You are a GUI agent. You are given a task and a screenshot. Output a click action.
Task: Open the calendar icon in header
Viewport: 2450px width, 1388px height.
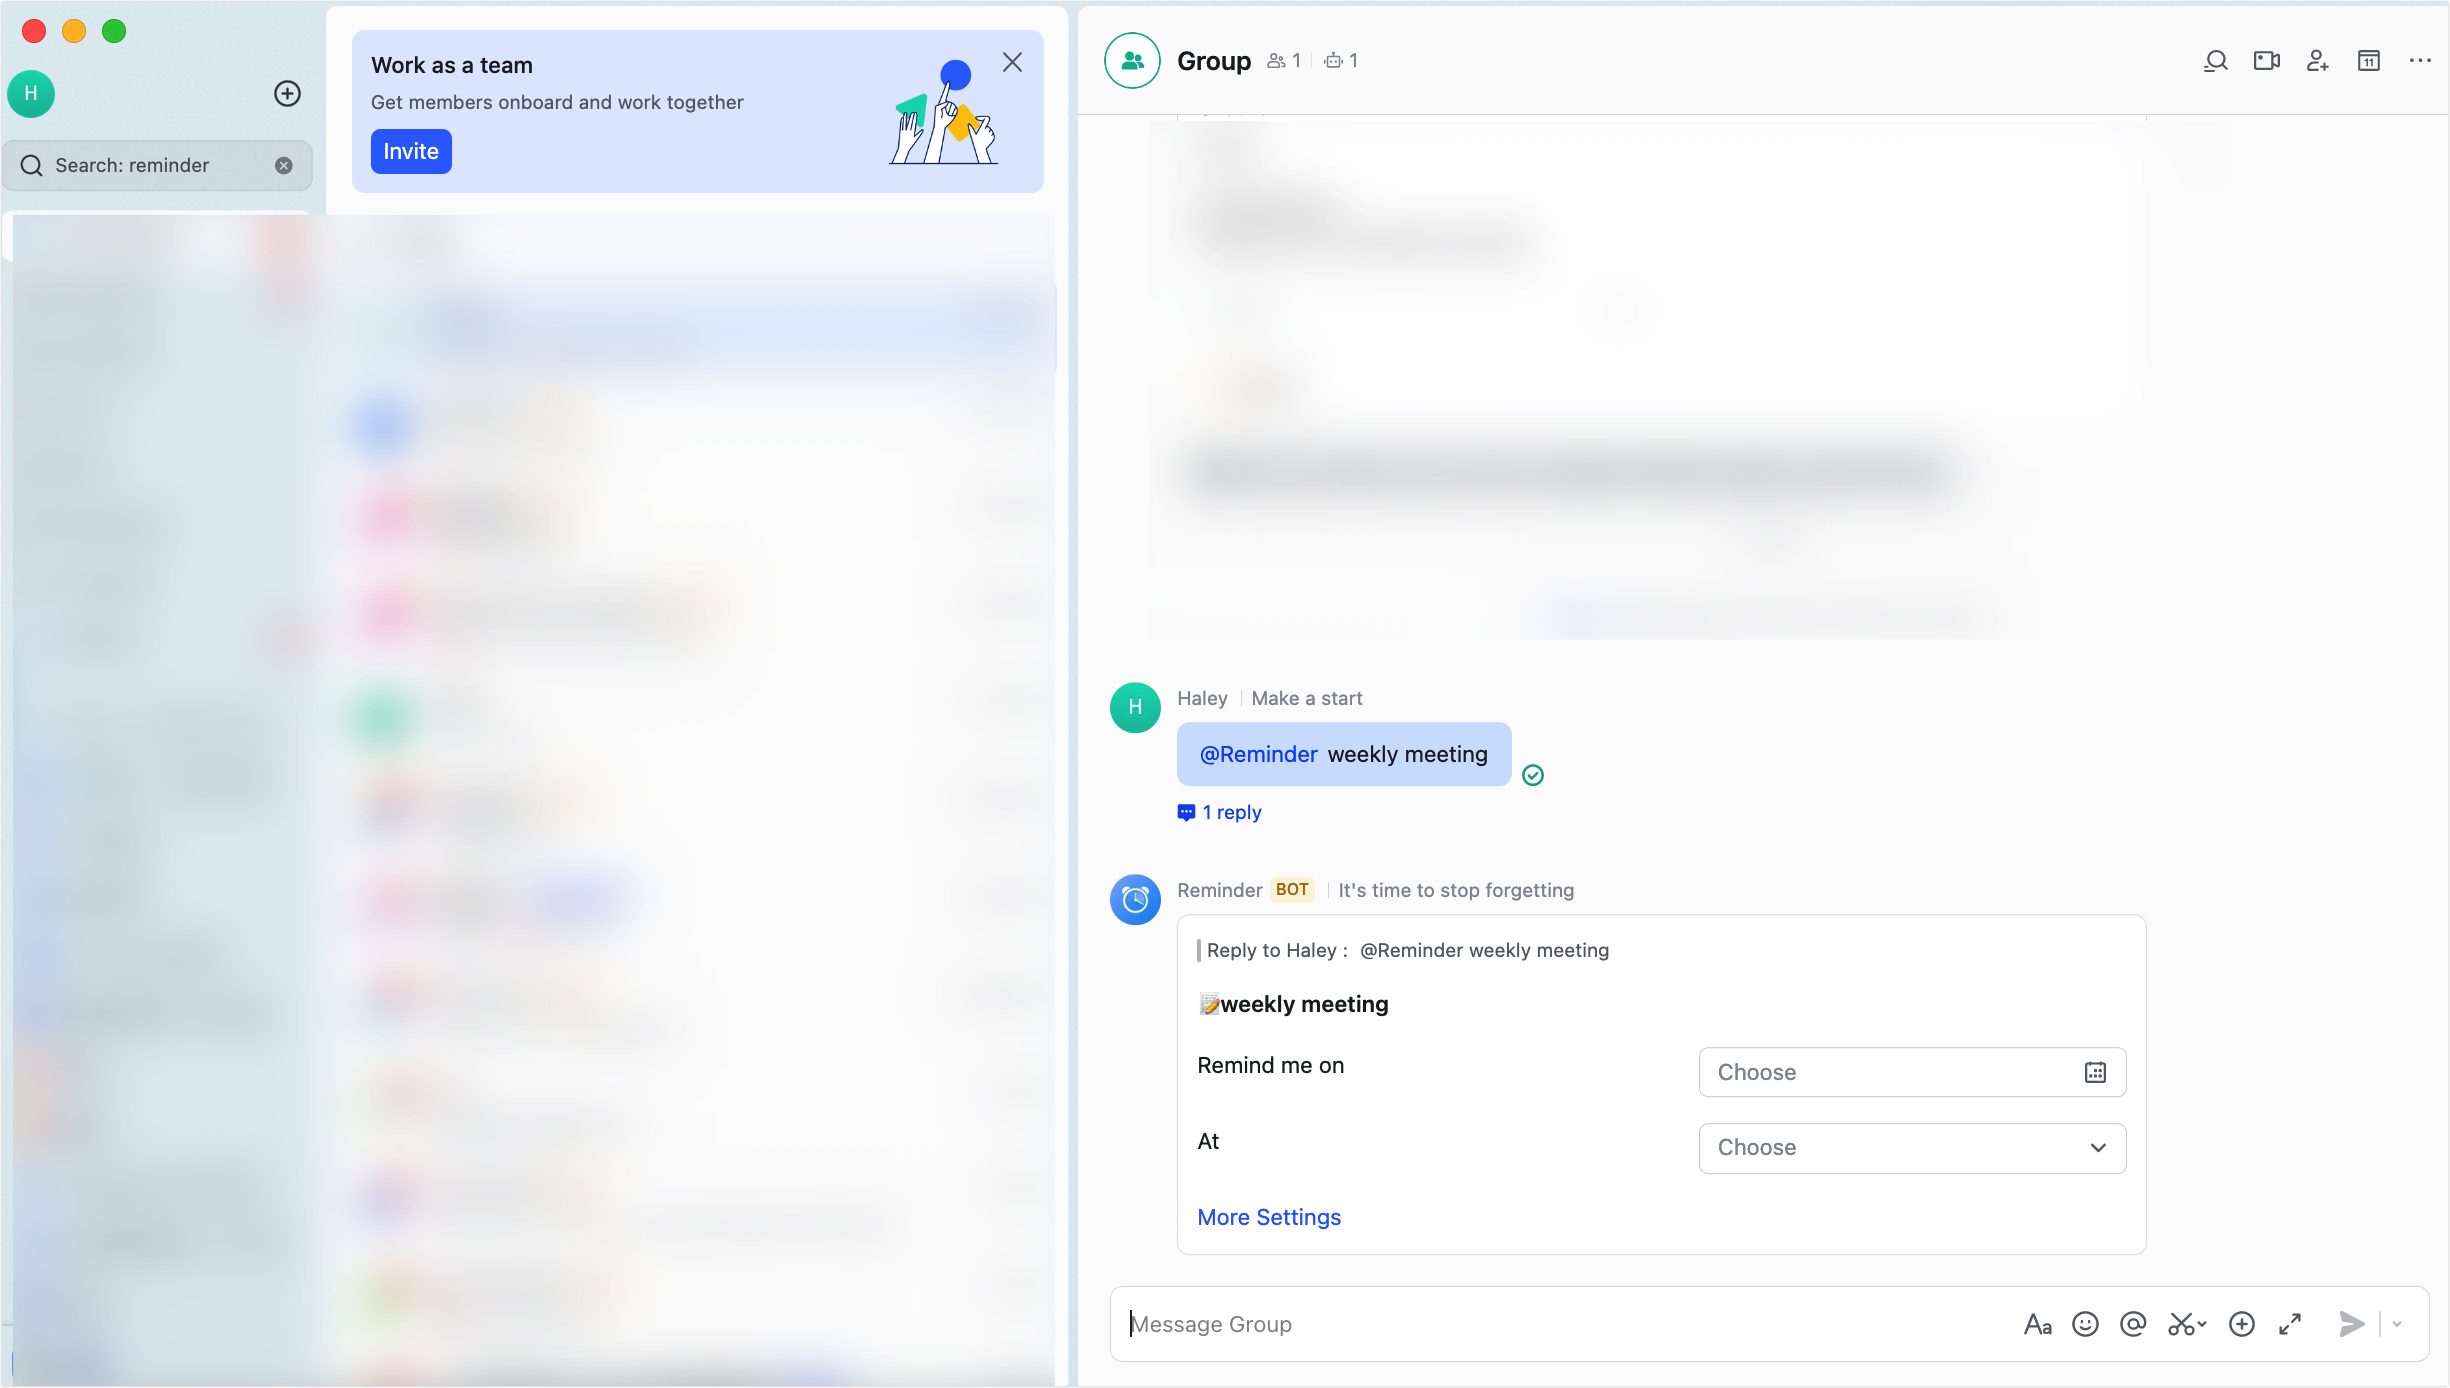click(x=2368, y=61)
